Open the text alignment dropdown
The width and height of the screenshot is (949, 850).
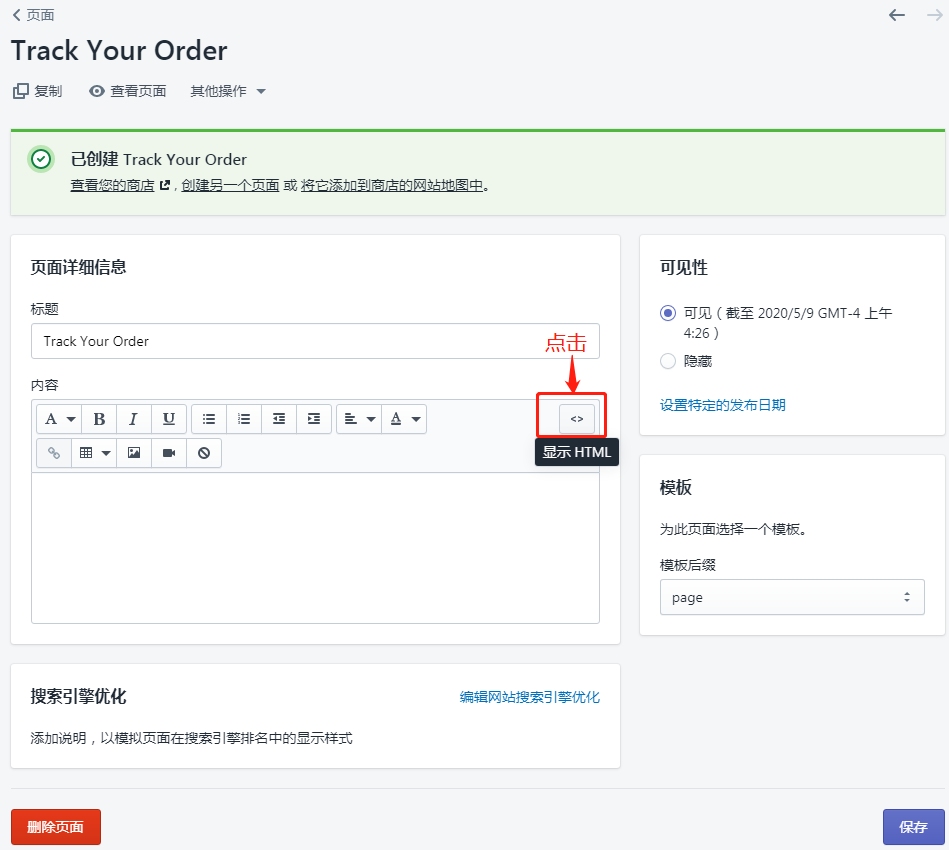(358, 418)
